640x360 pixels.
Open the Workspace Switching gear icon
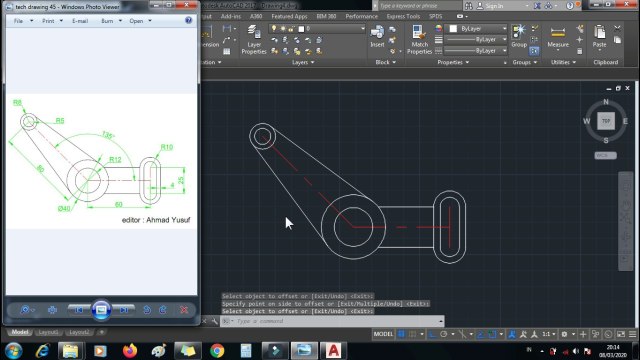[x=564, y=334]
